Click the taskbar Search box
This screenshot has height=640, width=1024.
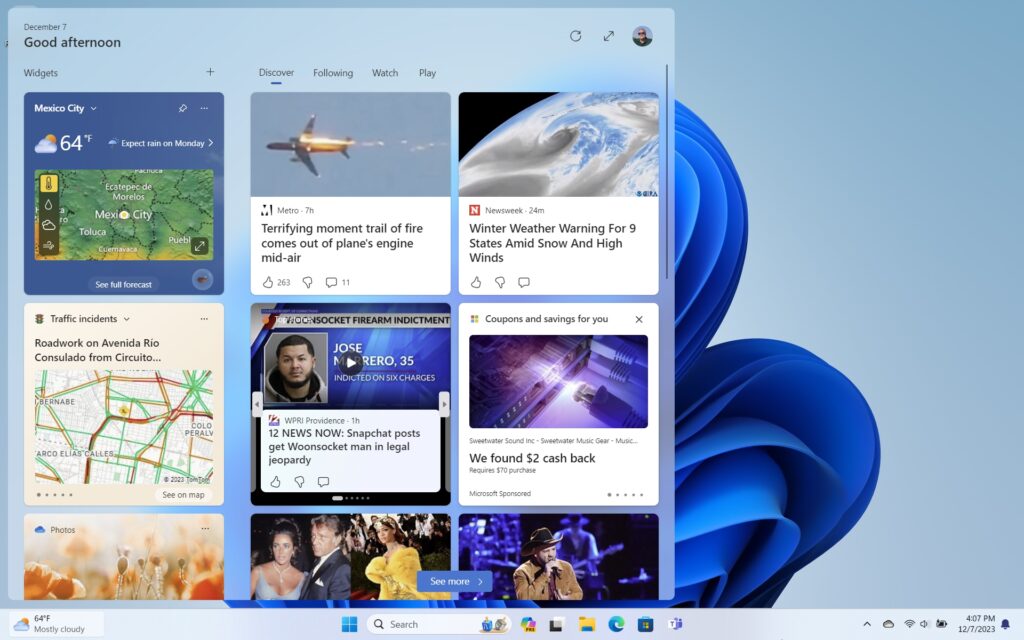(x=438, y=624)
